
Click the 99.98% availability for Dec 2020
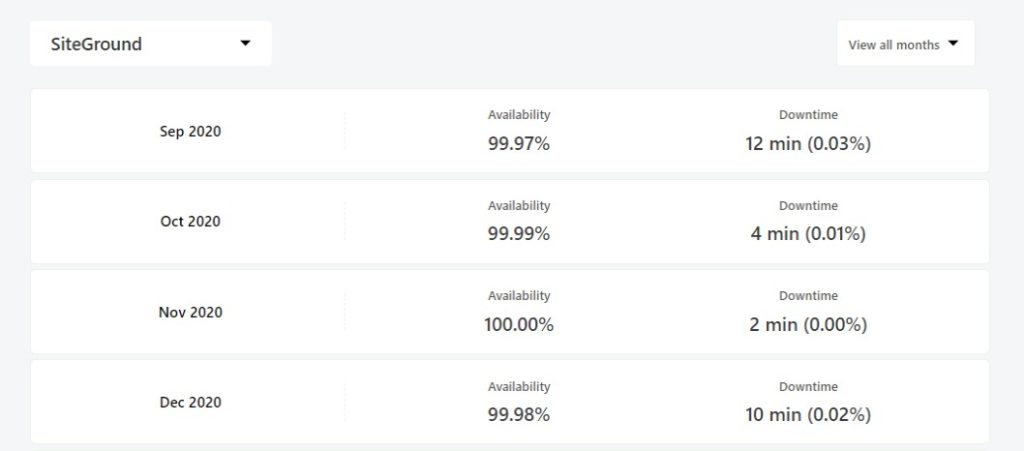(x=519, y=414)
